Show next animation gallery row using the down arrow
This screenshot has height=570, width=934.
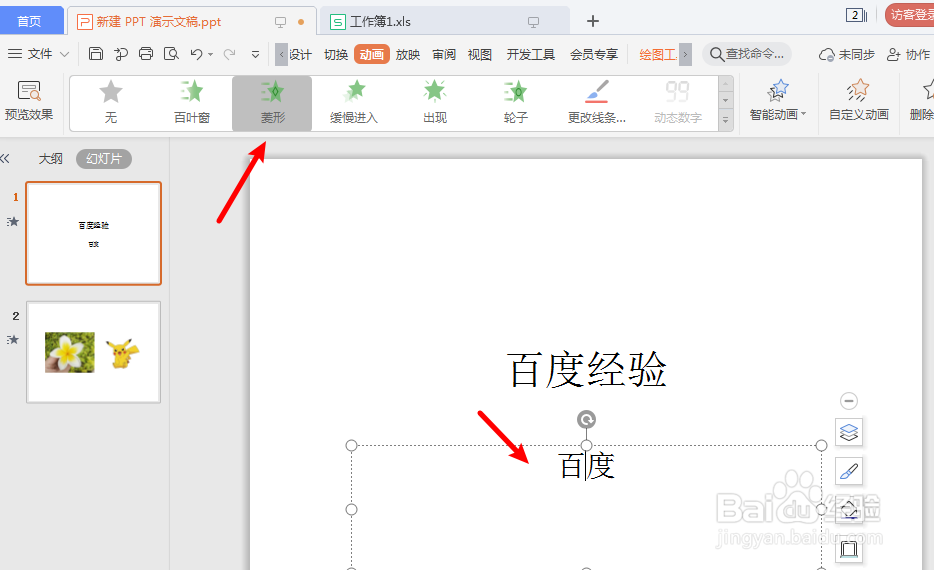pos(726,101)
